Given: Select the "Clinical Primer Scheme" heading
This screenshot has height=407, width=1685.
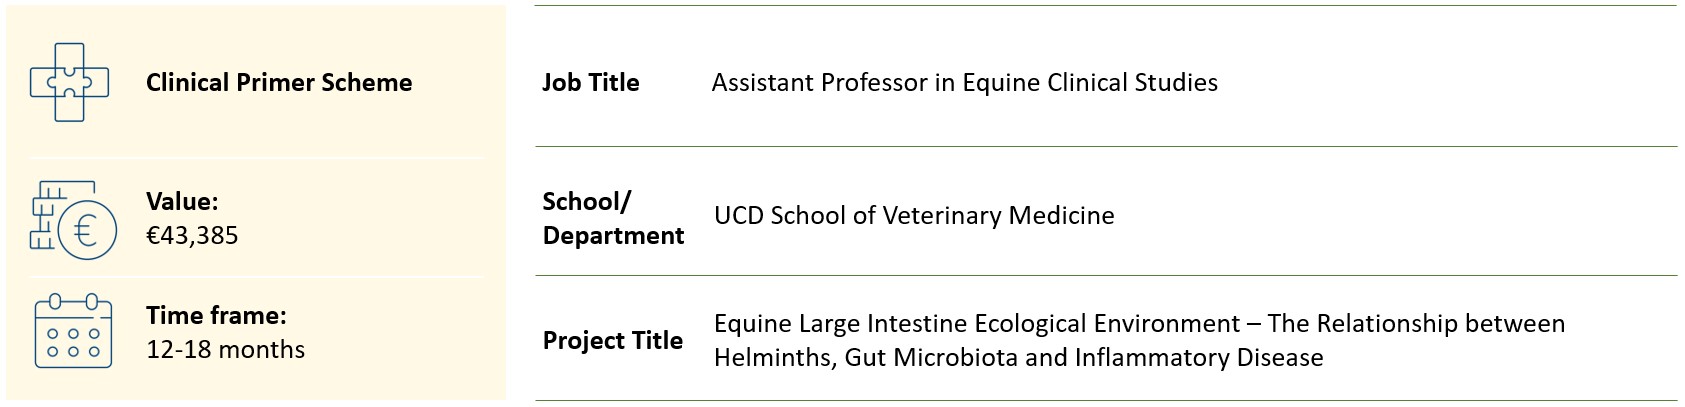Looking at the screenshot, I should pos(279,83).
